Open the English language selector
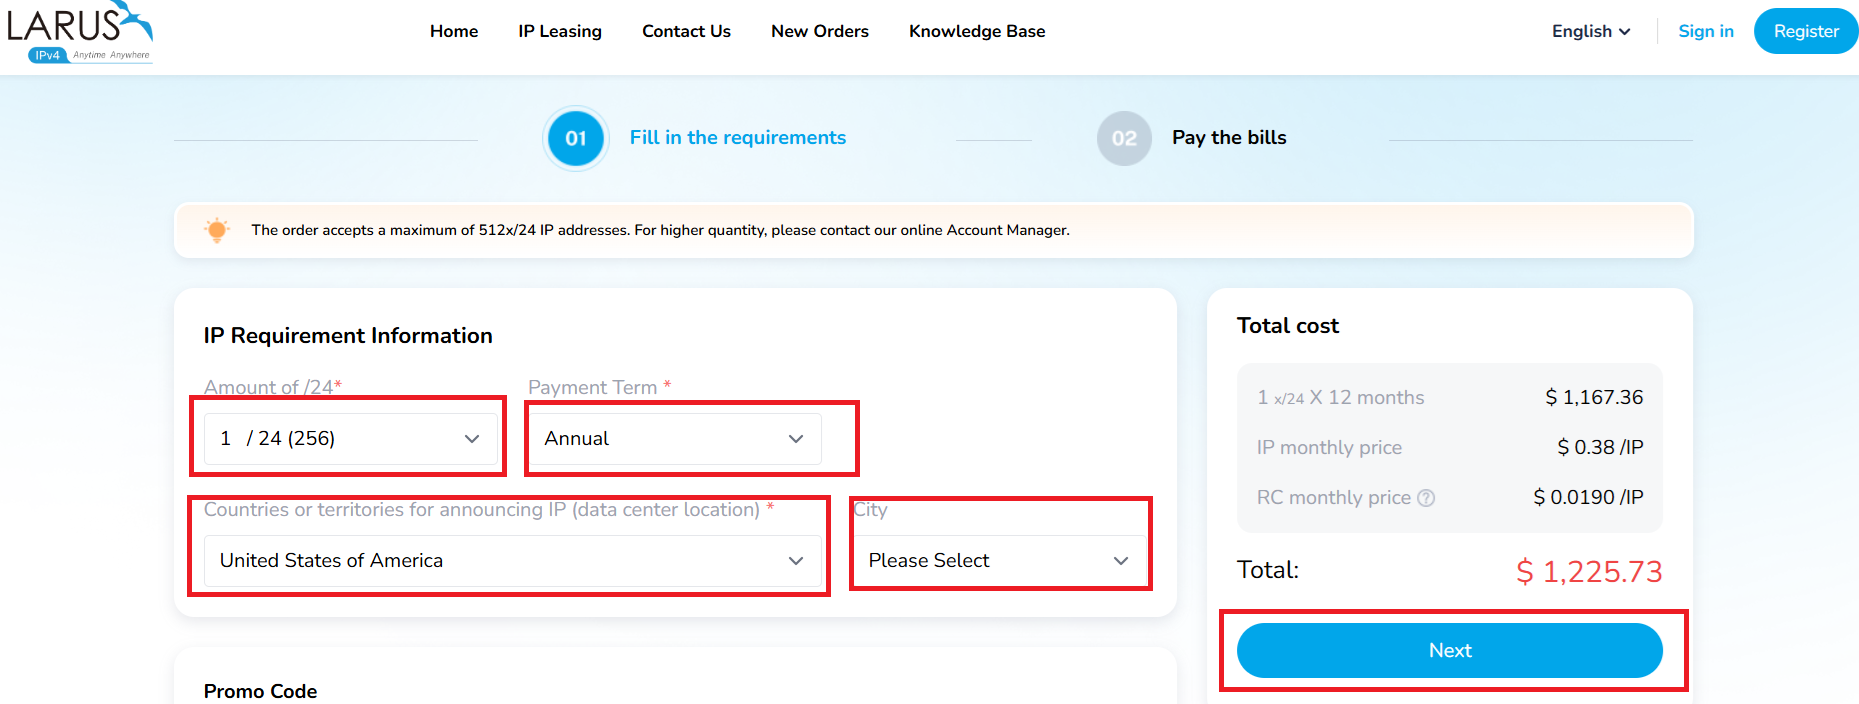This screenshot has height=704, width=1859. pyautogui.click(x=1591, y=31)
